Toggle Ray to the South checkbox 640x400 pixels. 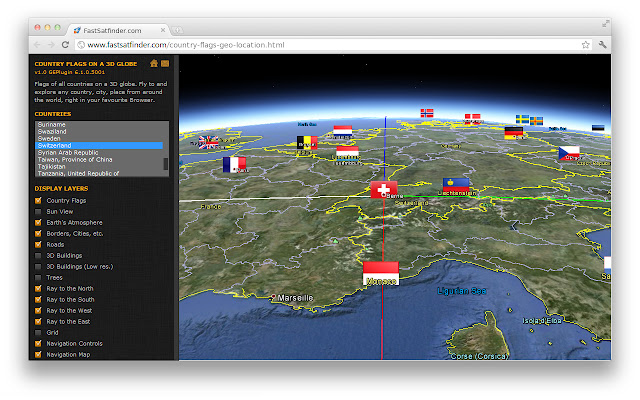tap(38, 300)
